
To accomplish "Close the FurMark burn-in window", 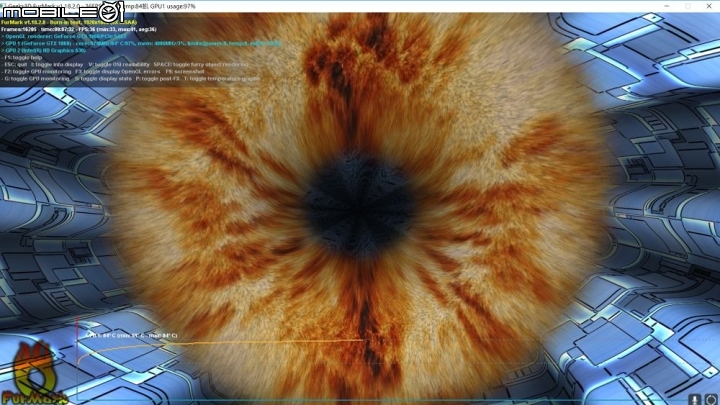I will (x=709, y=6).
